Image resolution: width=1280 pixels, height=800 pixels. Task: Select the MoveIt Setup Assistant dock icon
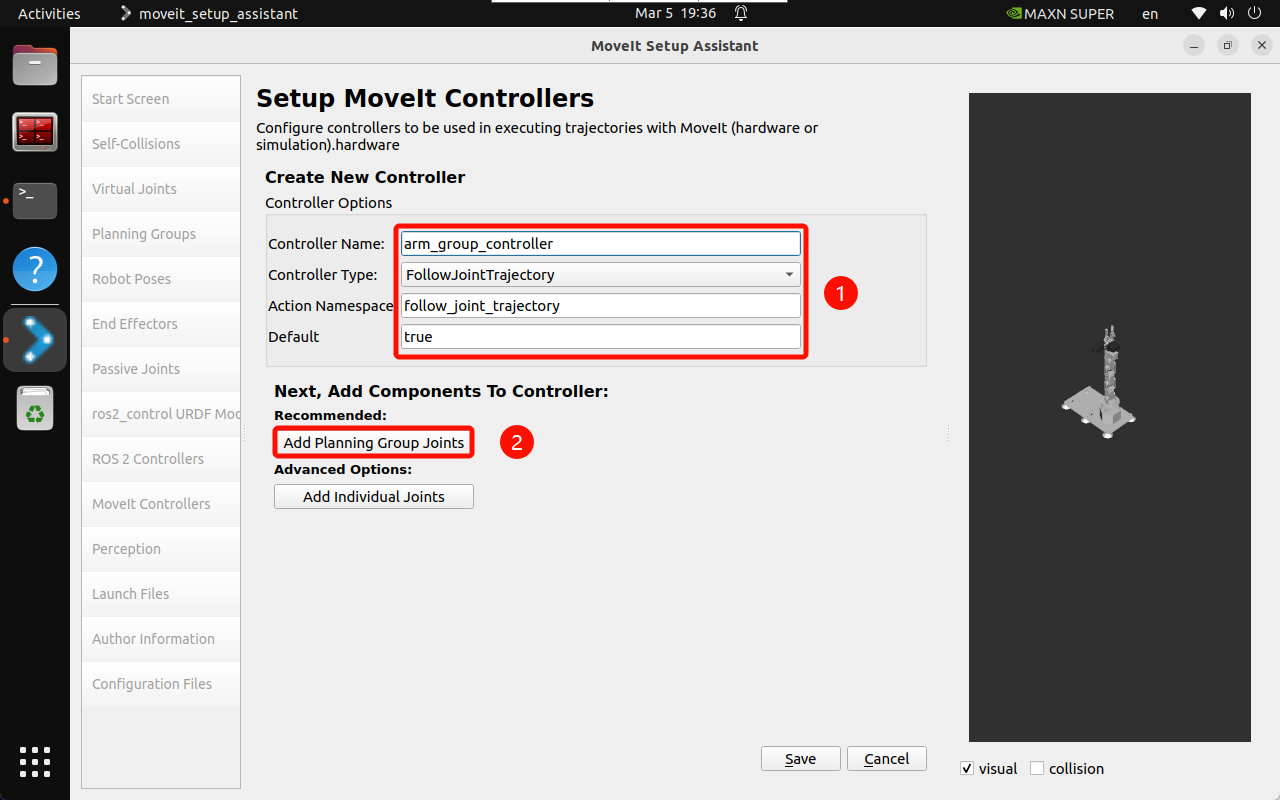(x=35, y=340)
